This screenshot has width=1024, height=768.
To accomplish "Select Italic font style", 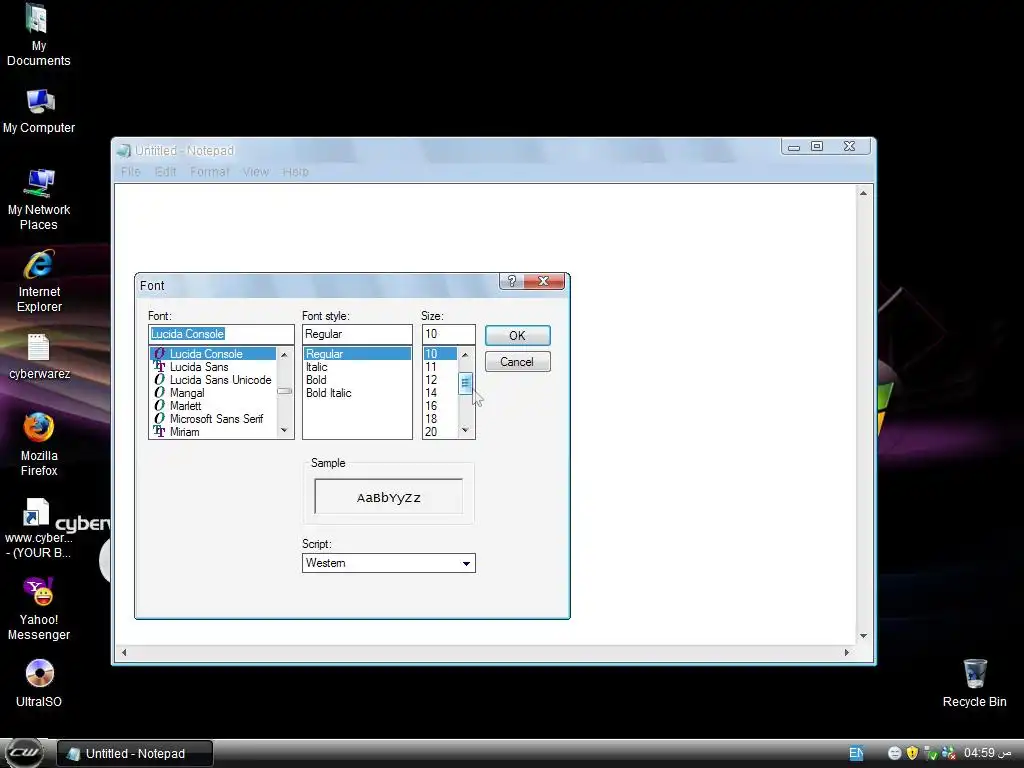I will (357, 366).
